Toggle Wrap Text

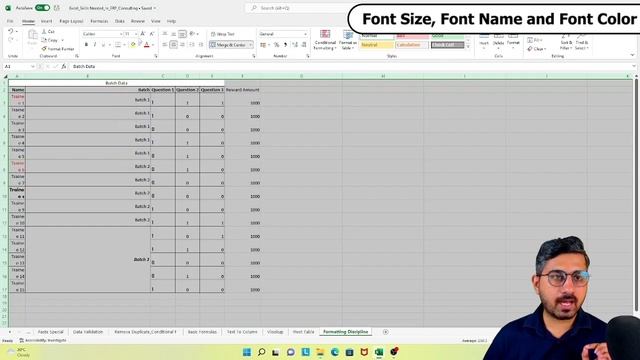coord(222,34)
